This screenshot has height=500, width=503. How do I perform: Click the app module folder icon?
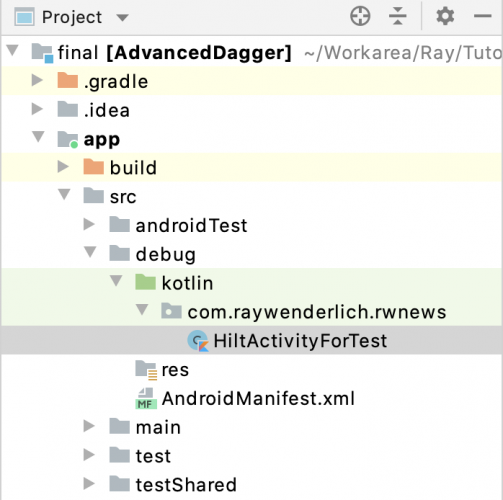pos(68,139)
